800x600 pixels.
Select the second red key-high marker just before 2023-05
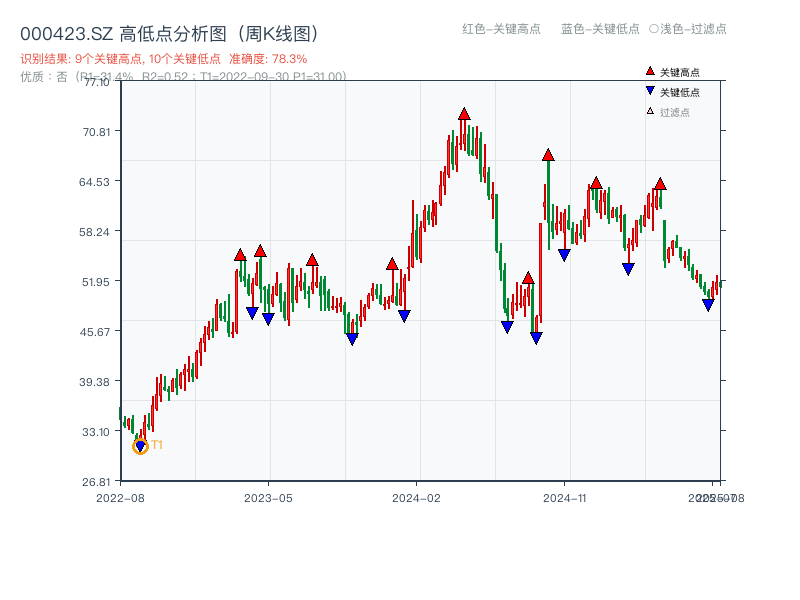tap(260, 251)
